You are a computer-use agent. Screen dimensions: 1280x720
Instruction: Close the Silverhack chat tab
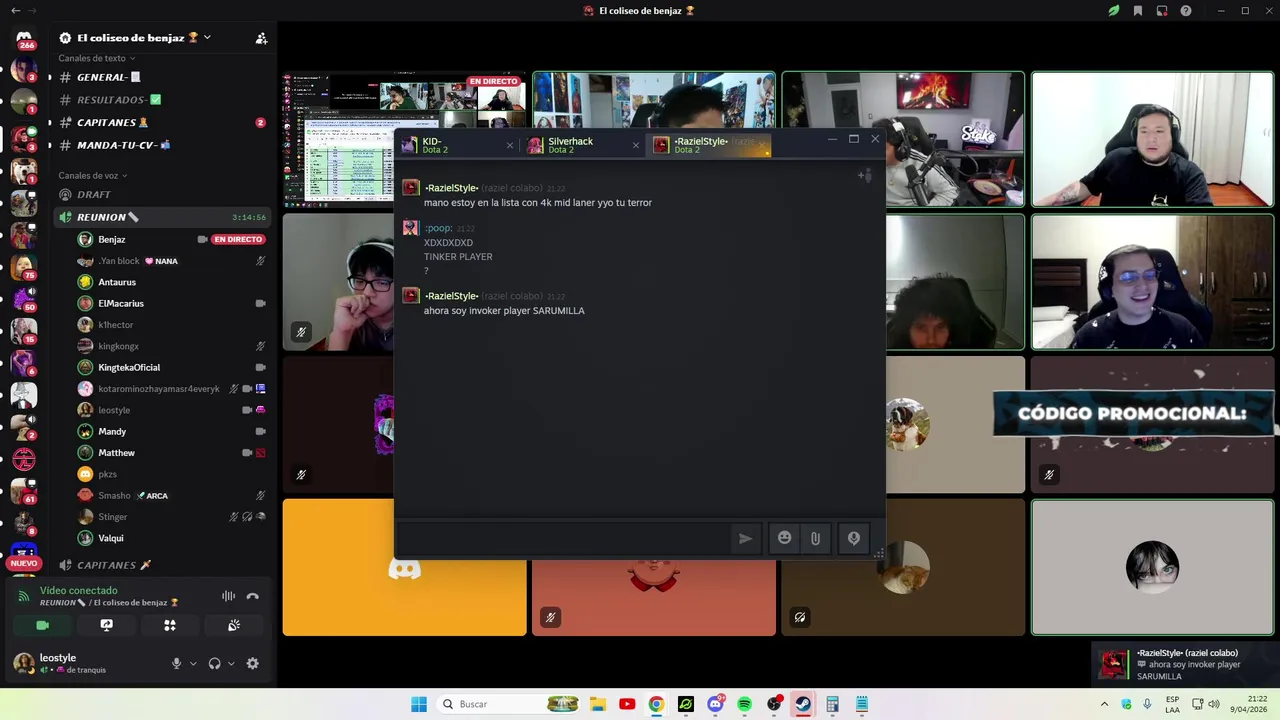(636, 146)
